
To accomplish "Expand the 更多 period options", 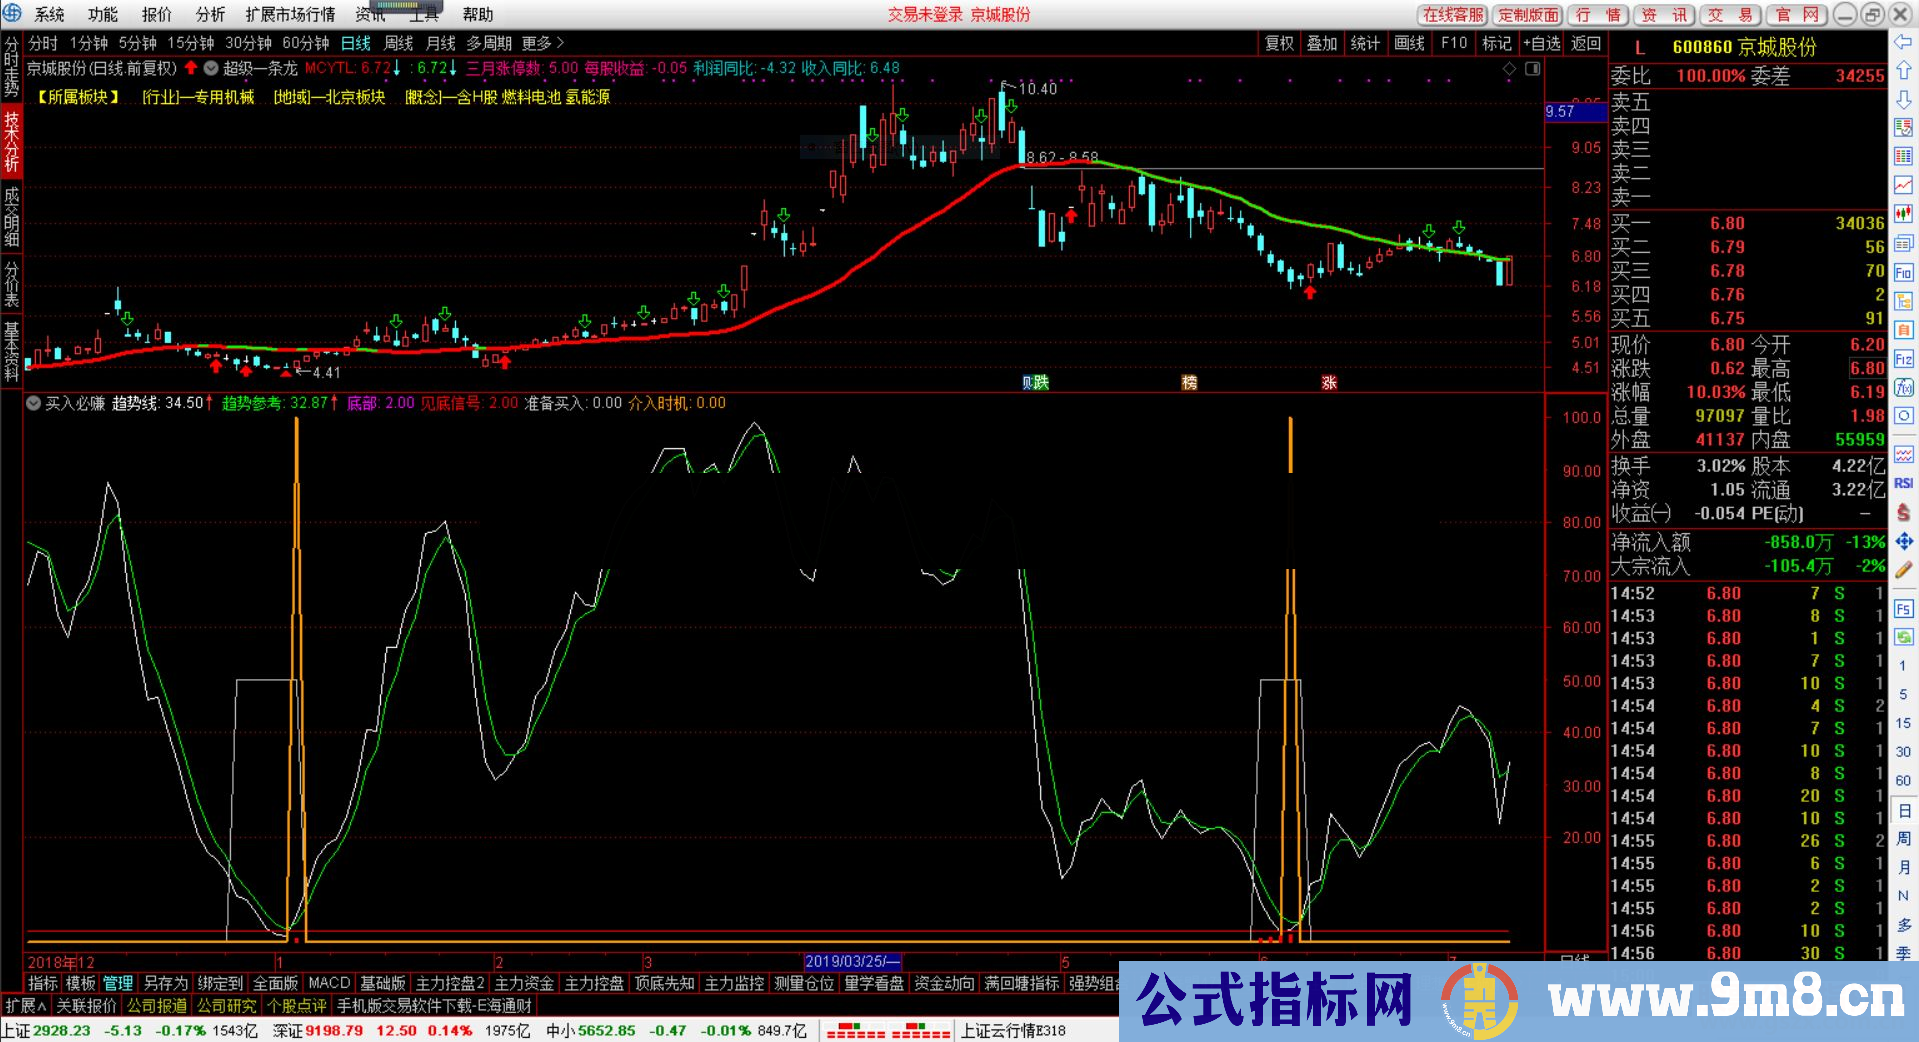I will pyautogui.click(x=540, y=44).
